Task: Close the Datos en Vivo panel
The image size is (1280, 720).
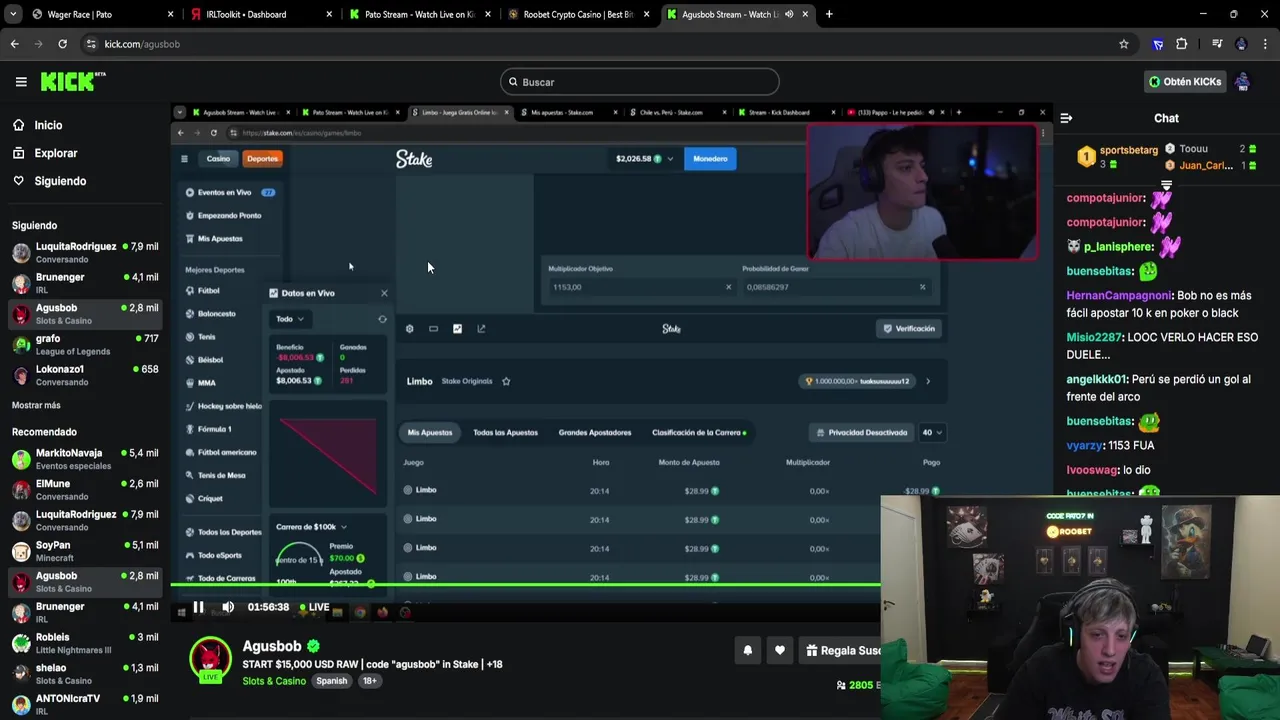Action: pyautogui.click(x=384, y=293)
